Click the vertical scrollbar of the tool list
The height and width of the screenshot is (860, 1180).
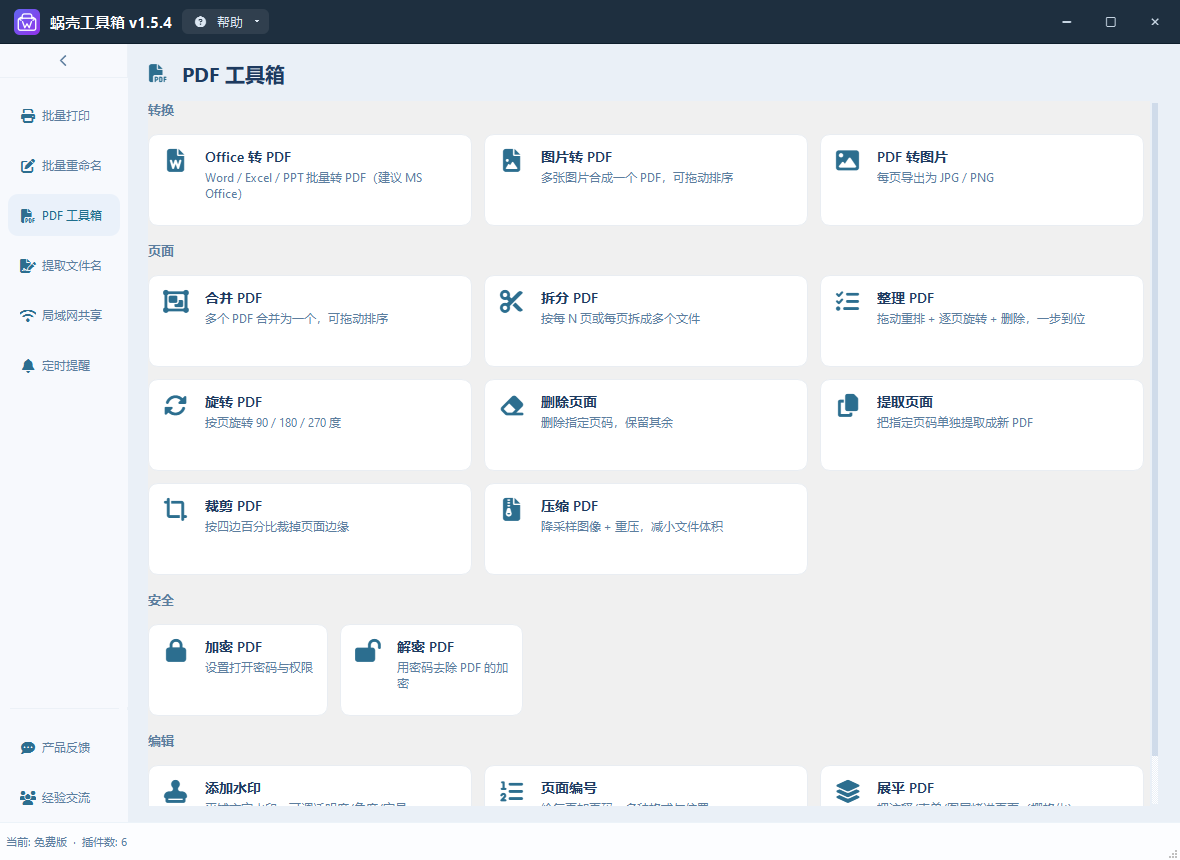tap(1155, 429)
